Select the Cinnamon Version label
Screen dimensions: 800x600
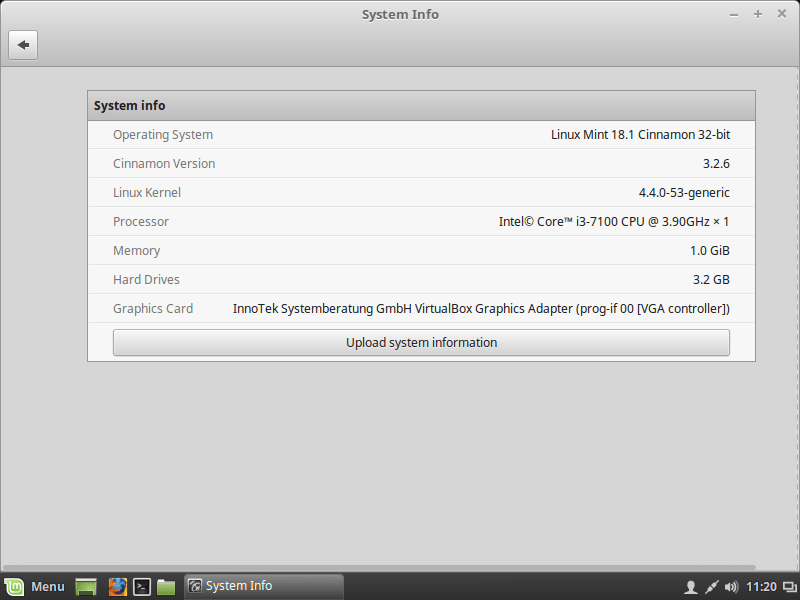click(164, 164)
